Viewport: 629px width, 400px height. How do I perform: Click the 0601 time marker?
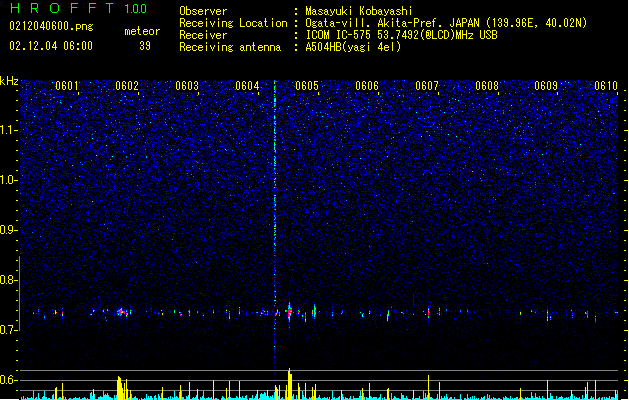[x=67, y=86]
